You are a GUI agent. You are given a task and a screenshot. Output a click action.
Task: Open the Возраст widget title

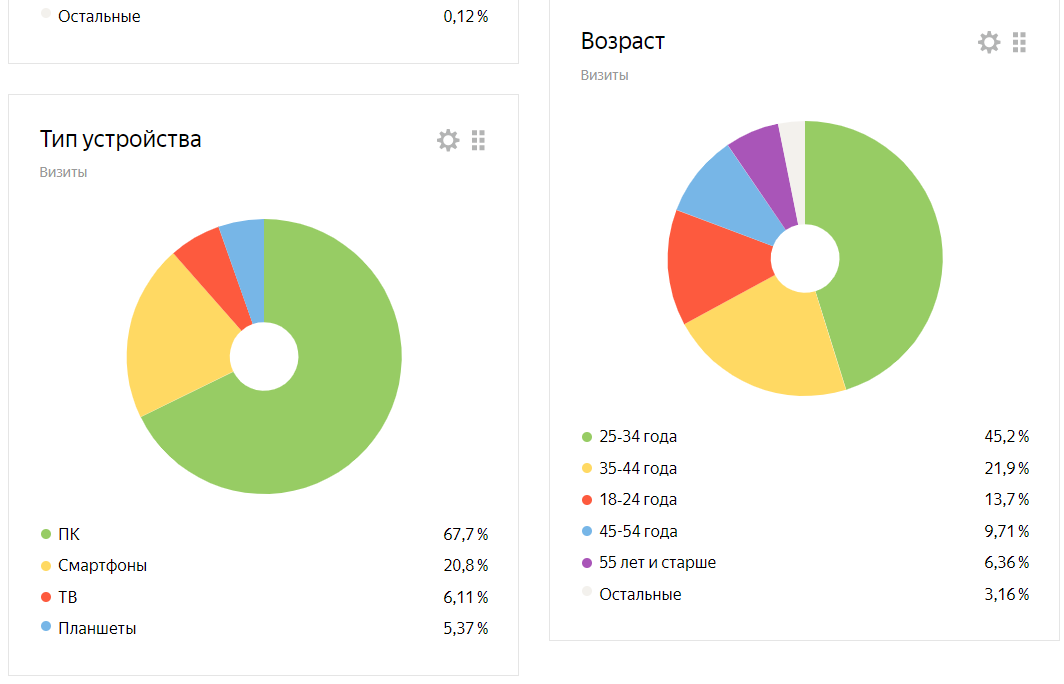pos(622,41)
